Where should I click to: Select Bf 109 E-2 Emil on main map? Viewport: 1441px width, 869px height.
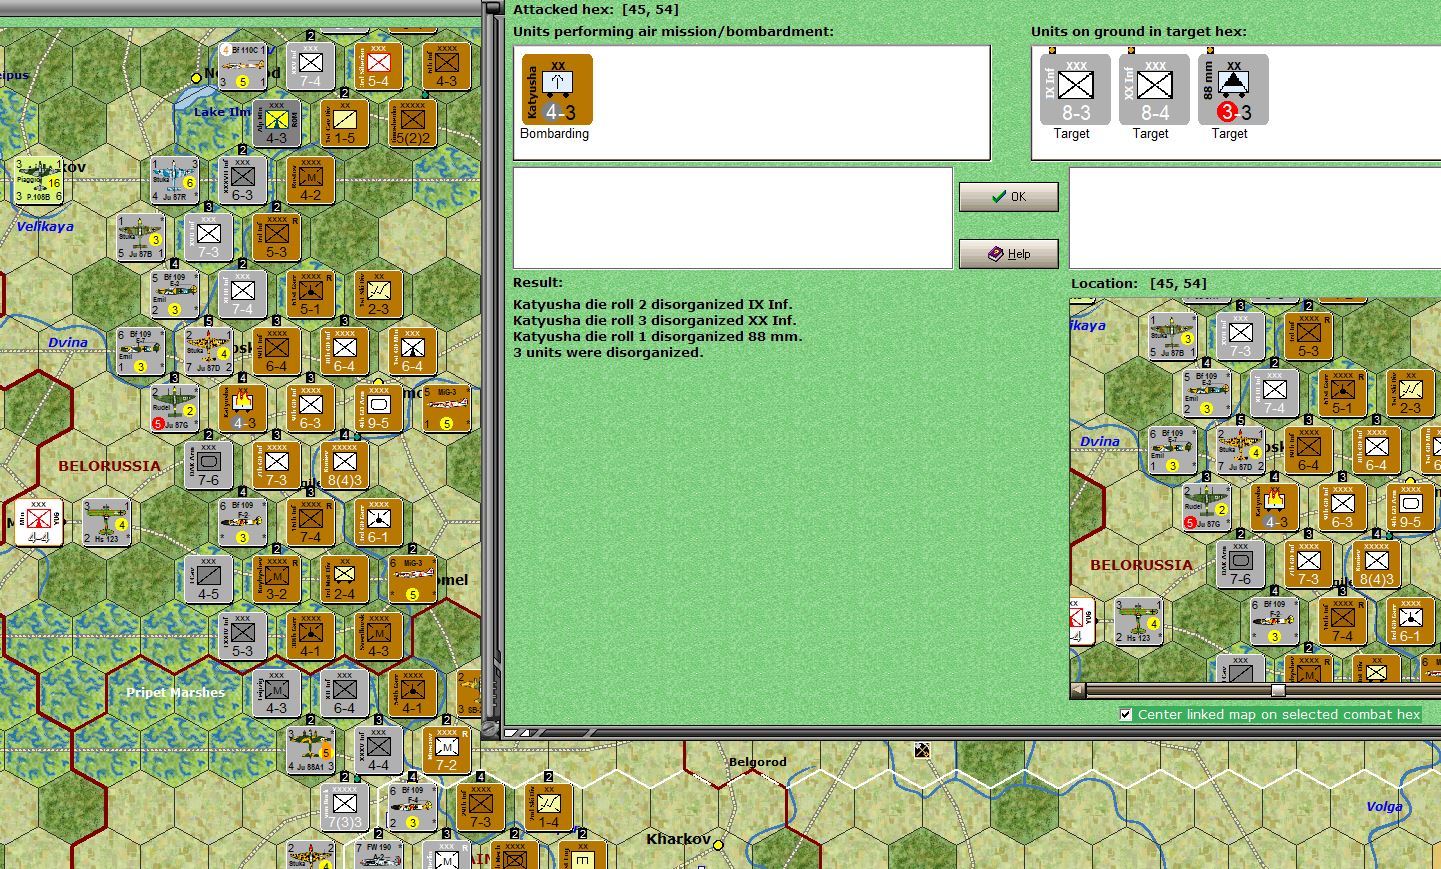175,294
